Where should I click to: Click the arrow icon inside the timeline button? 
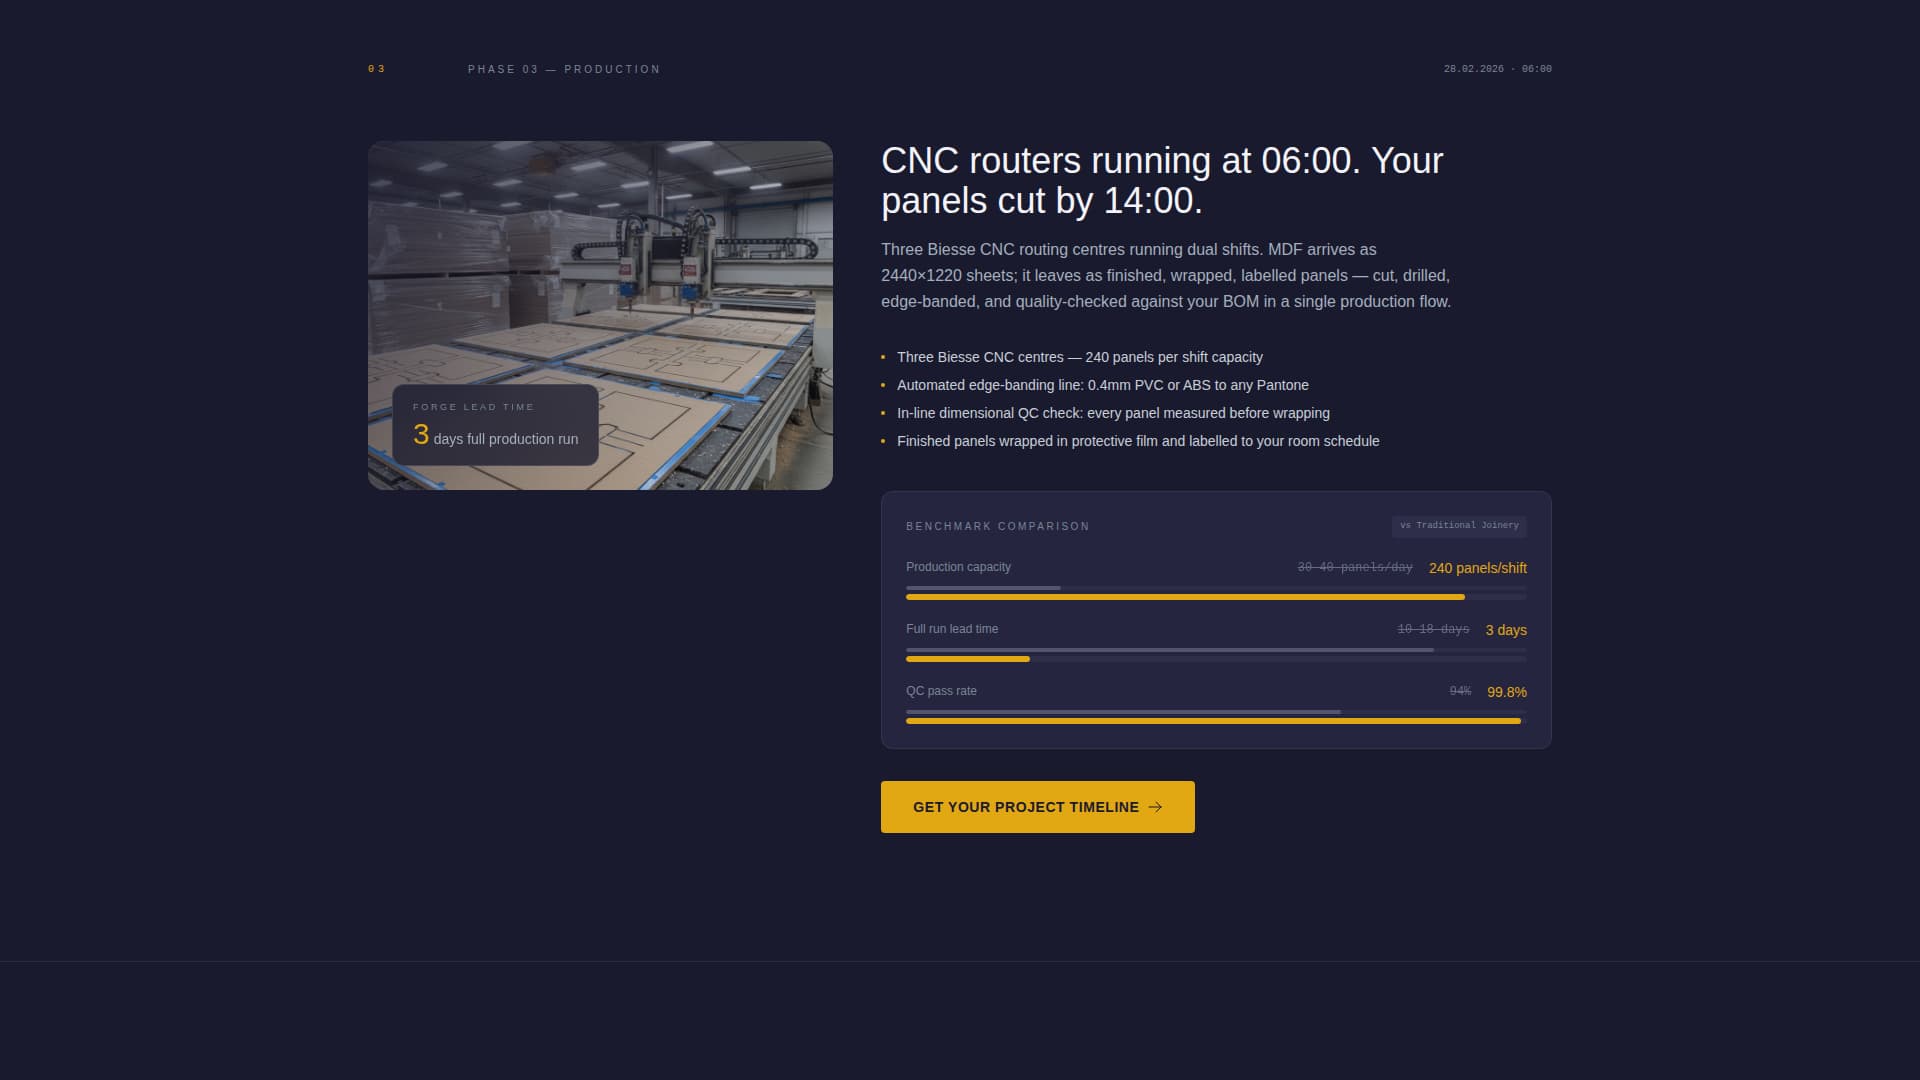pyautogui.click(x=1157, y=806)
